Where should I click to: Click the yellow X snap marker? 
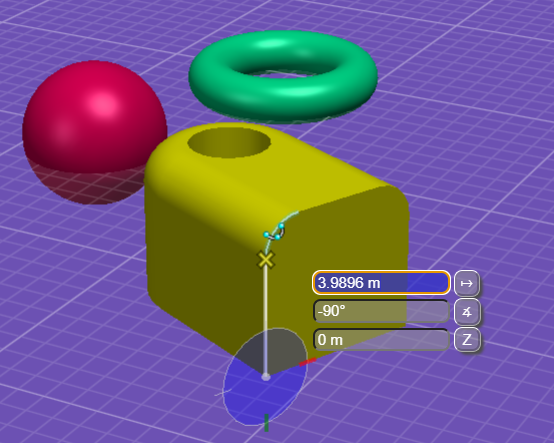[x=266, y=260]
